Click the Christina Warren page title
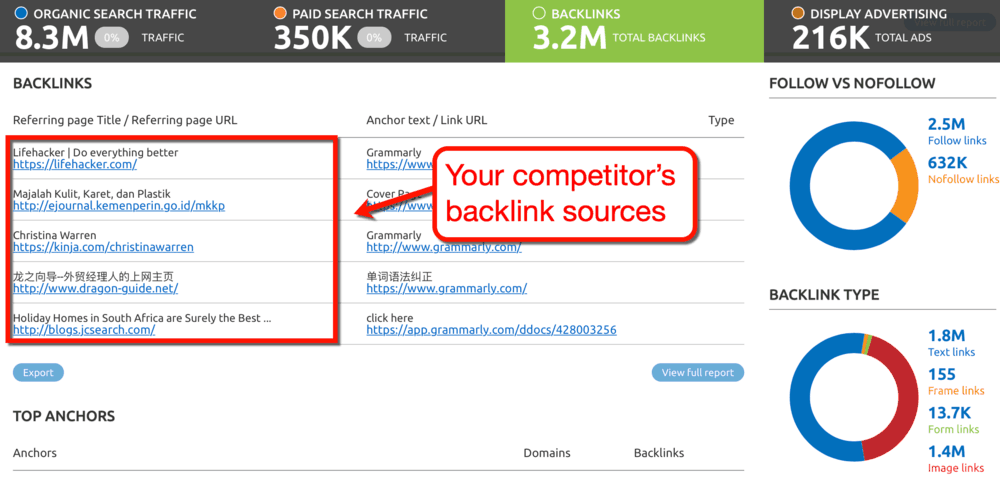Screen dimensions: 1000x480 click(x=55, y=235)
